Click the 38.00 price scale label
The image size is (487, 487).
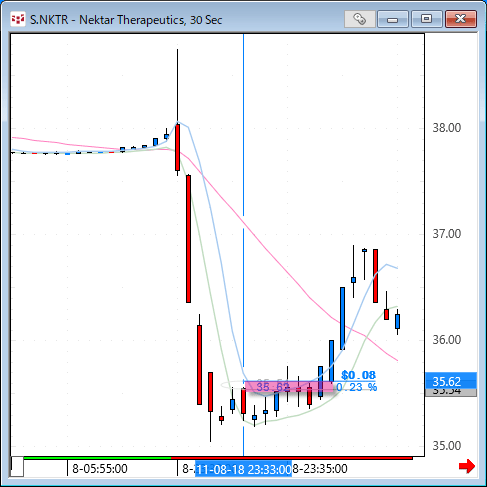click(447, 128)
